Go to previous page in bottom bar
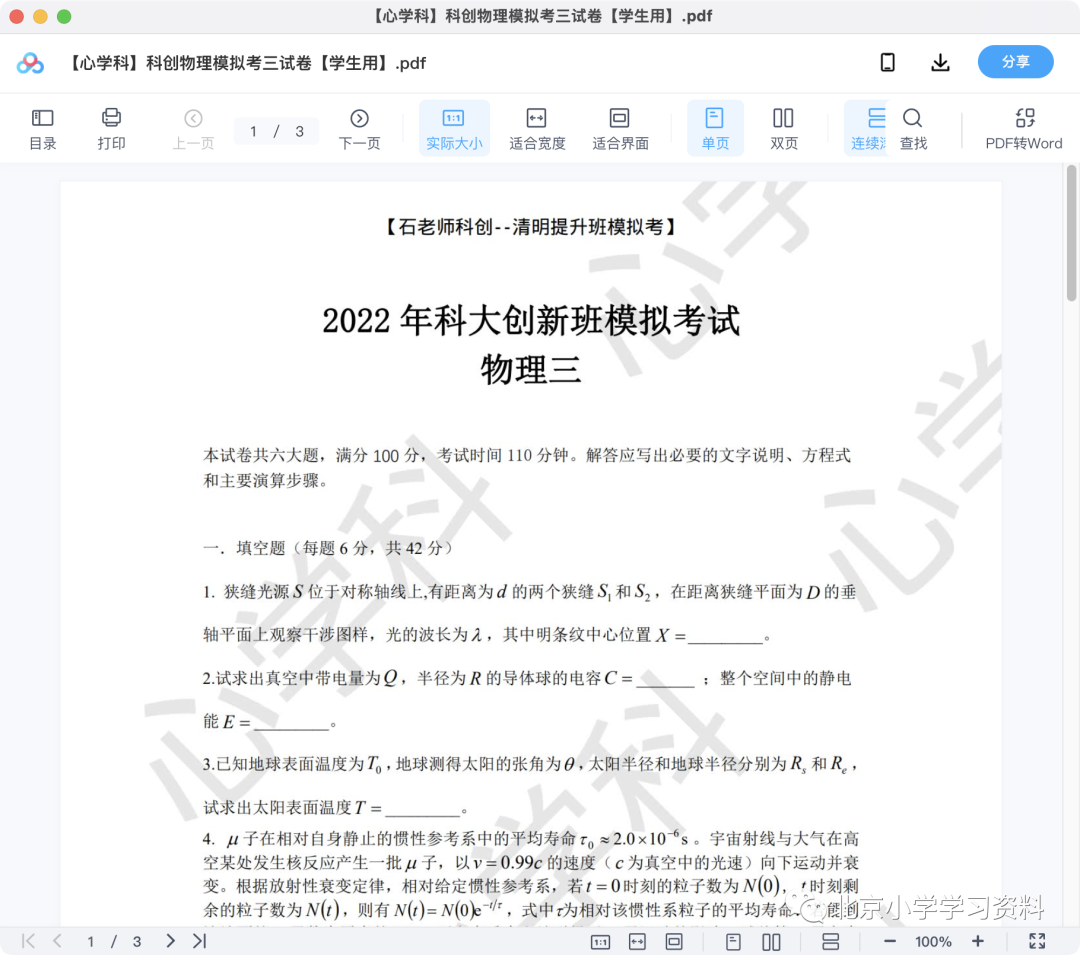Image resolution: width=1080 pixels, height=955 pixels. point(58,941)
